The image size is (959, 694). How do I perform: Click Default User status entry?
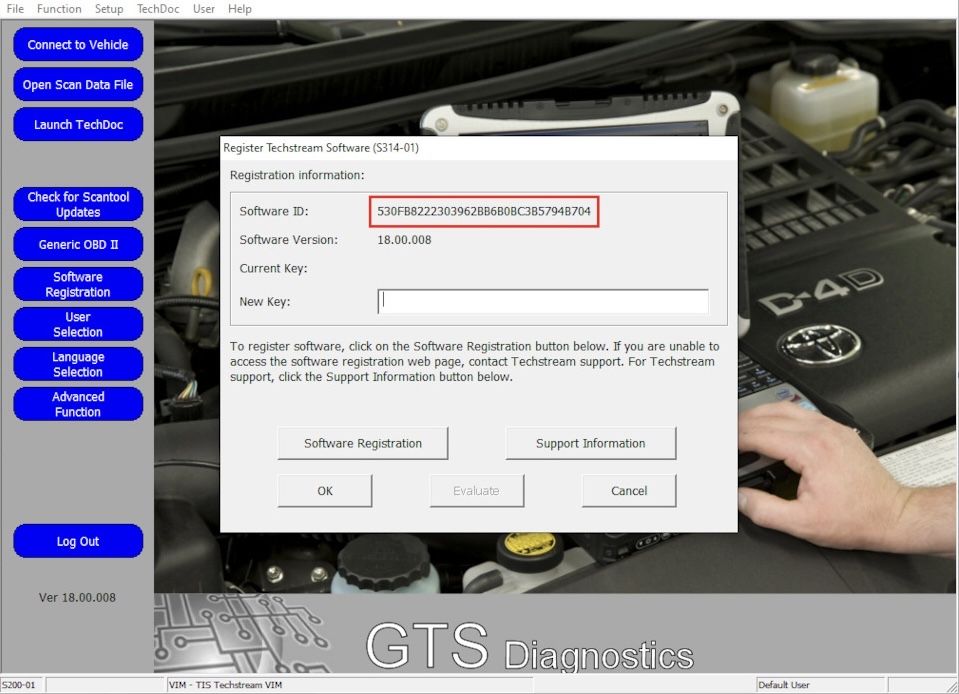[783, 685]
